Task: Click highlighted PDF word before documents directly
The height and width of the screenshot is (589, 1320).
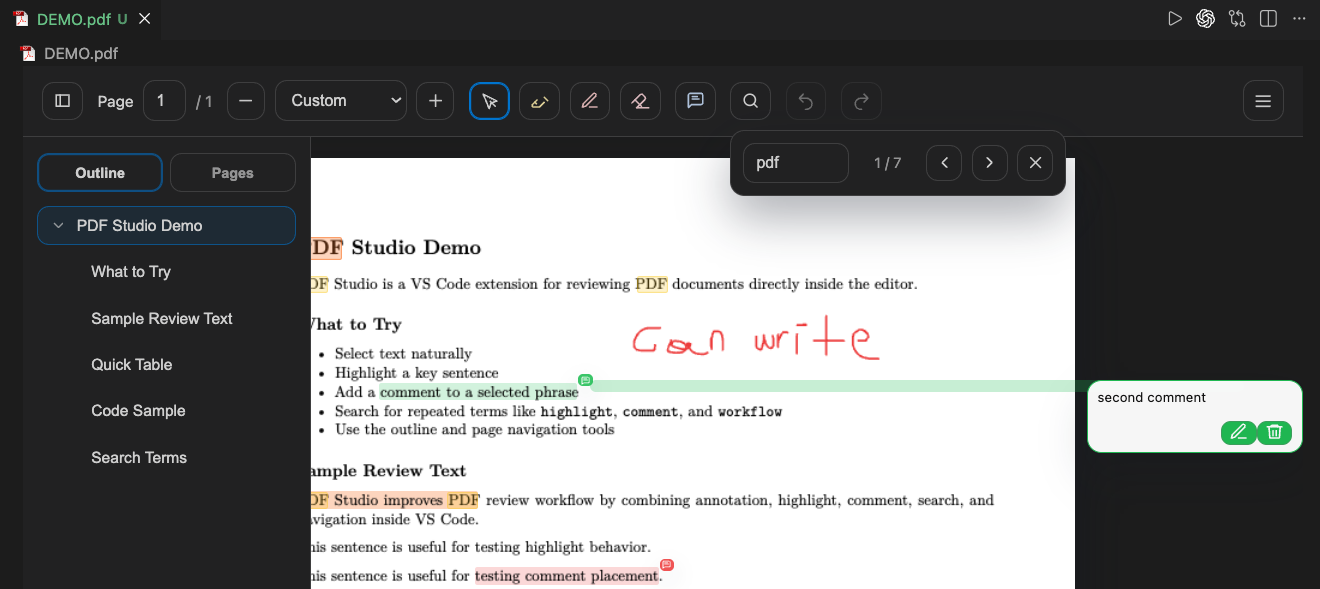Action: (x=651, y=284)
